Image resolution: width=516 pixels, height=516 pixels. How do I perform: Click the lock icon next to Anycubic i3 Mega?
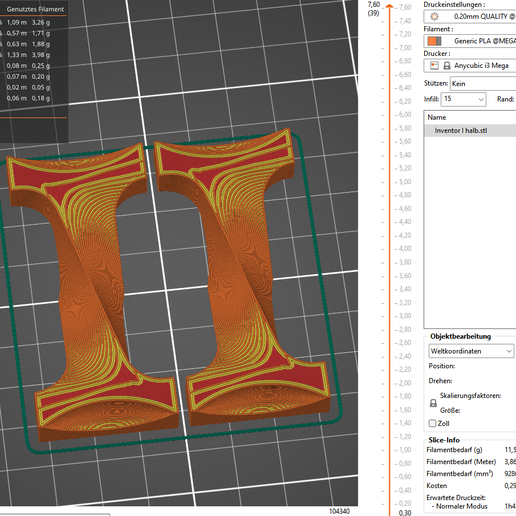click(x=447, y=66)
